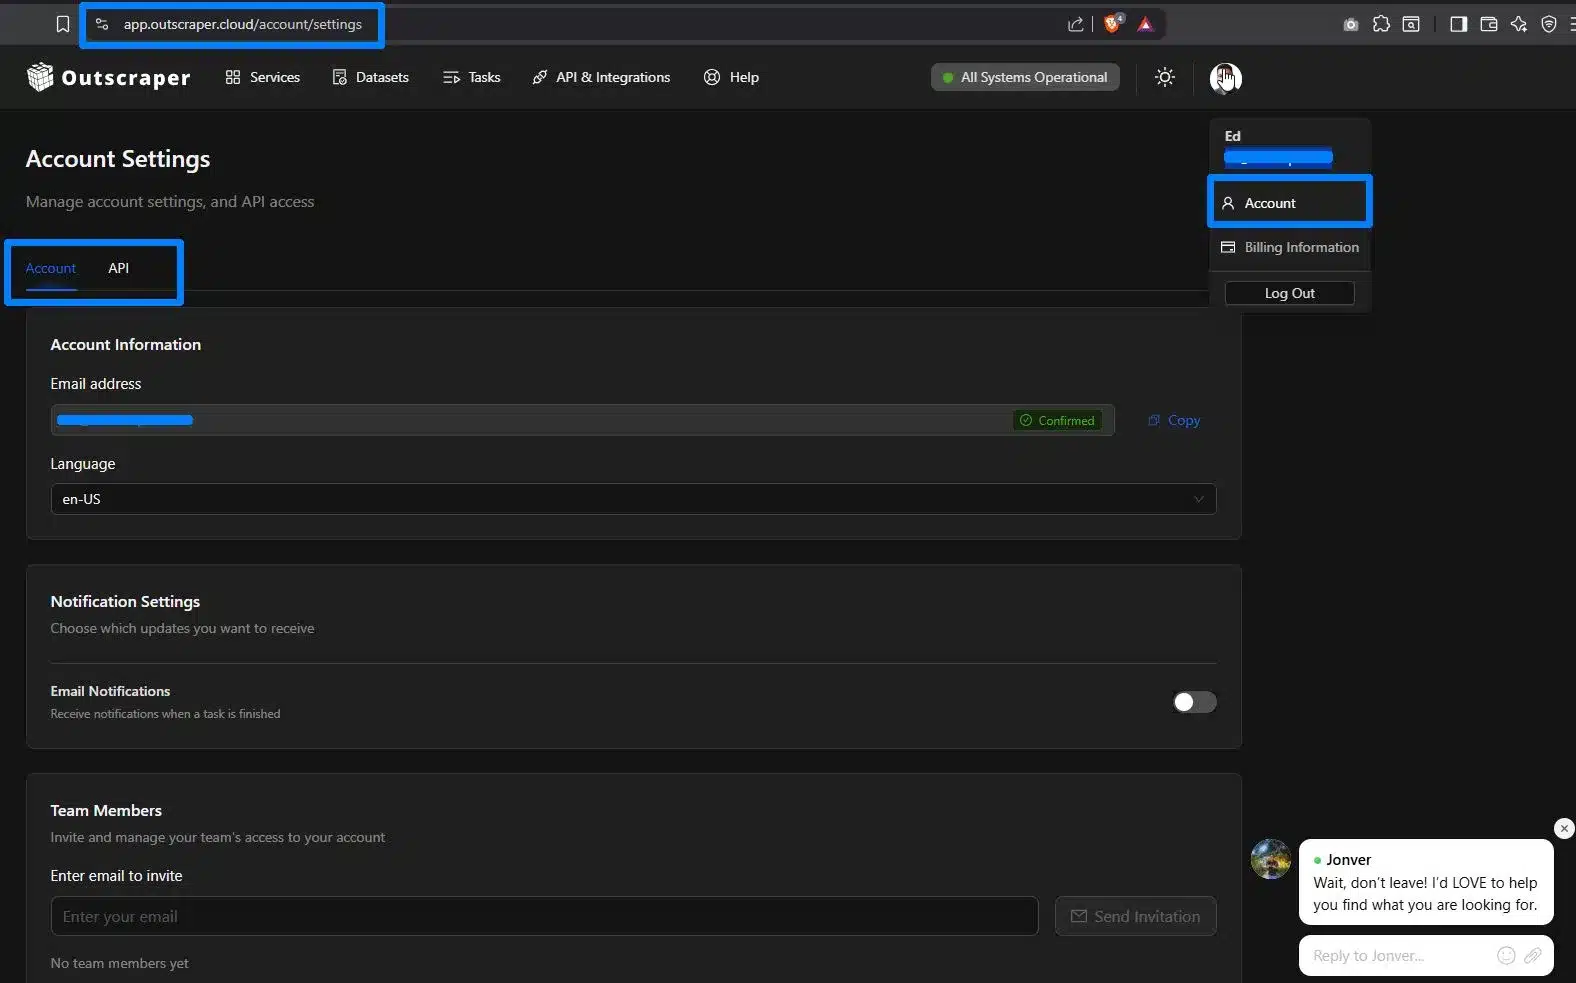Screen dimensions: 1576x983
Task: Click the user profile avatar
Action: pos(1225,77)
